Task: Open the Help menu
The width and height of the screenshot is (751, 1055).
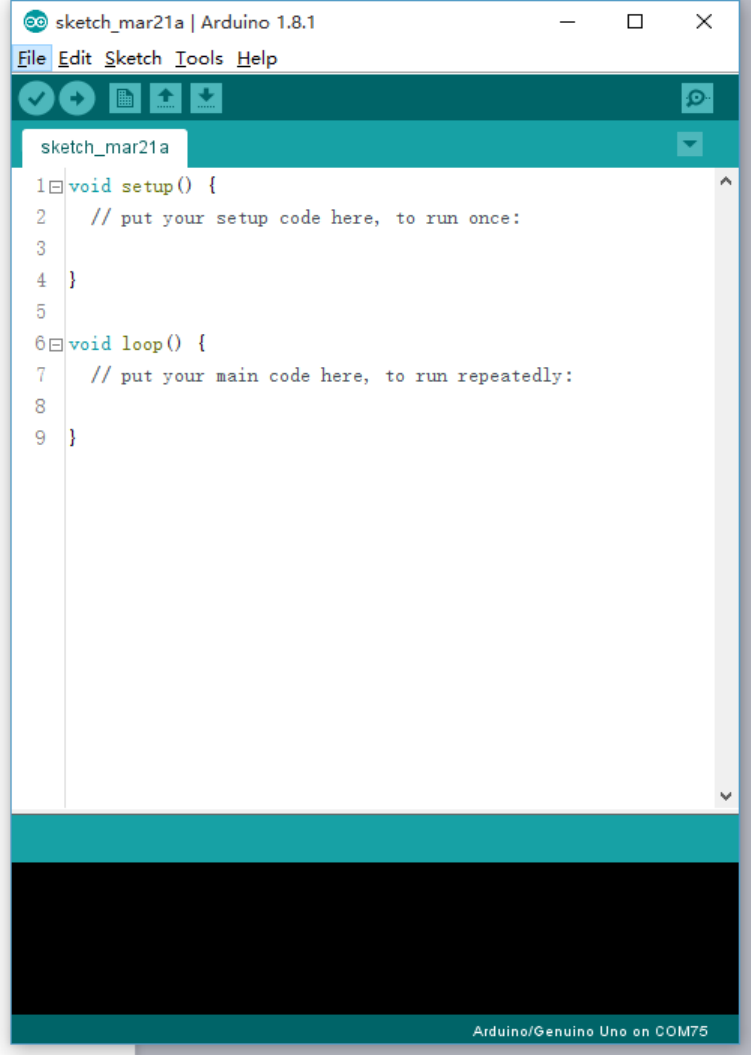Action: point(257,59)
